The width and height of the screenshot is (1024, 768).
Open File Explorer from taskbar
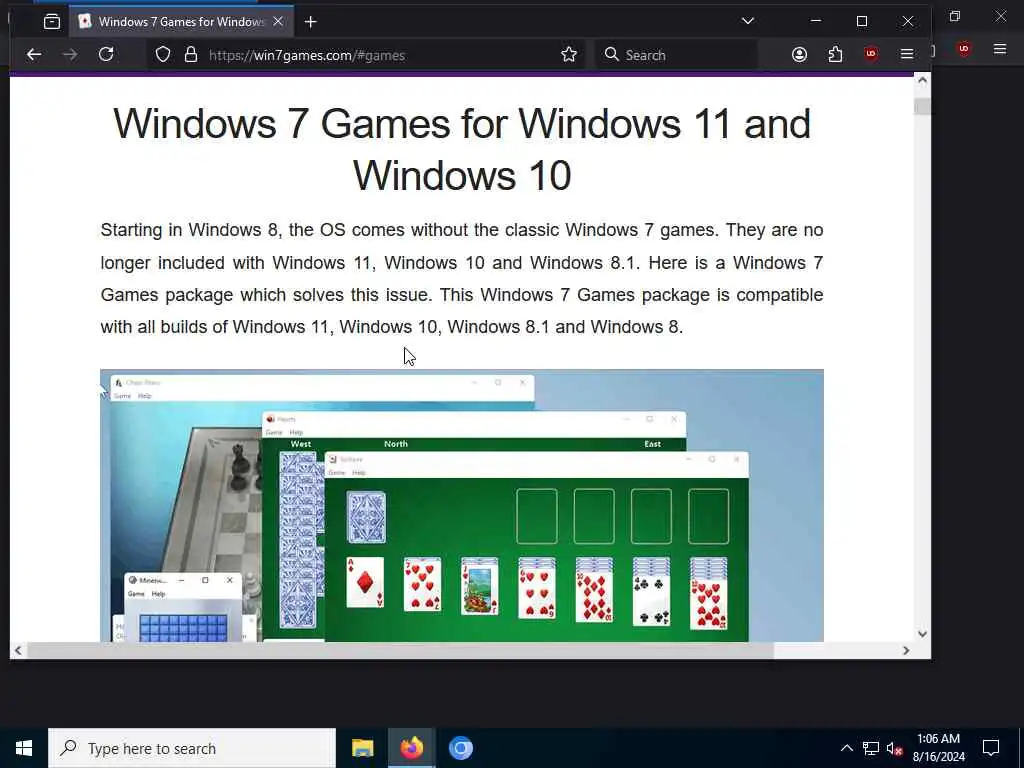pyautogui.click(x=362, y=748)
